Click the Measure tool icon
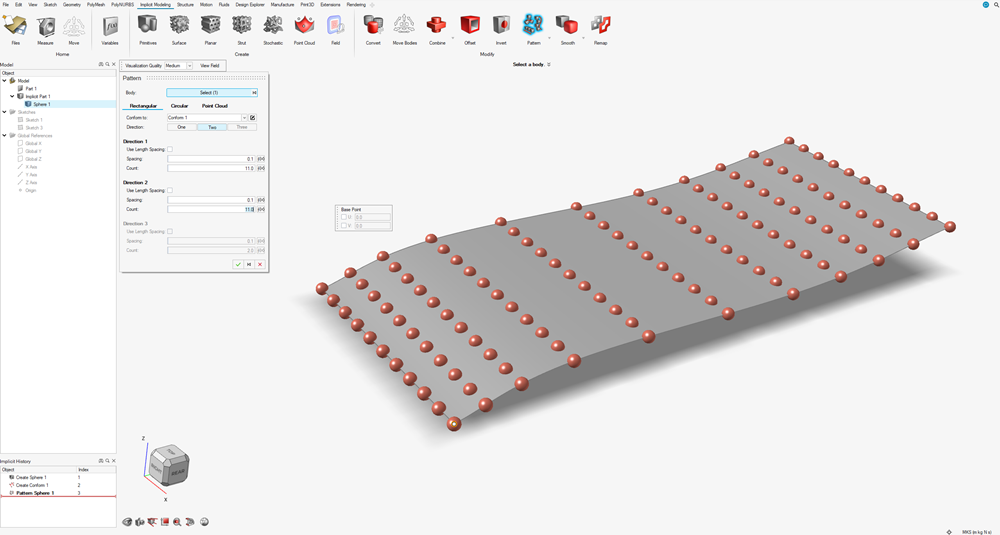 click(45, 27)
